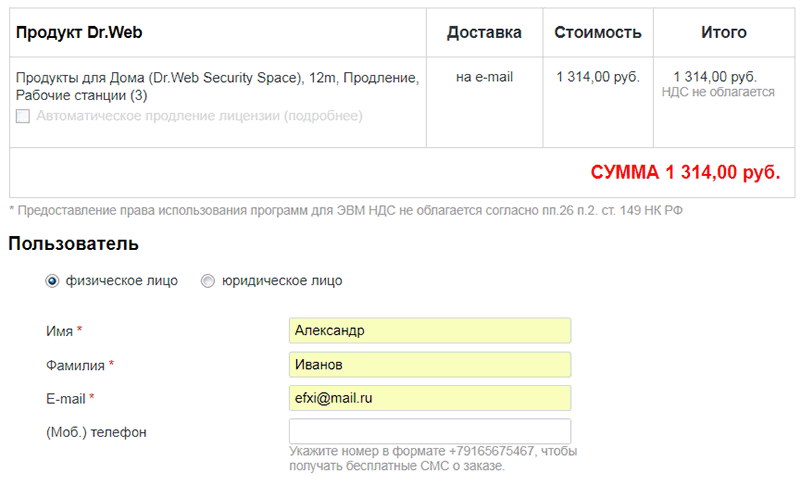Select the "физическое лицо" radio button

[x=52, y=281]
